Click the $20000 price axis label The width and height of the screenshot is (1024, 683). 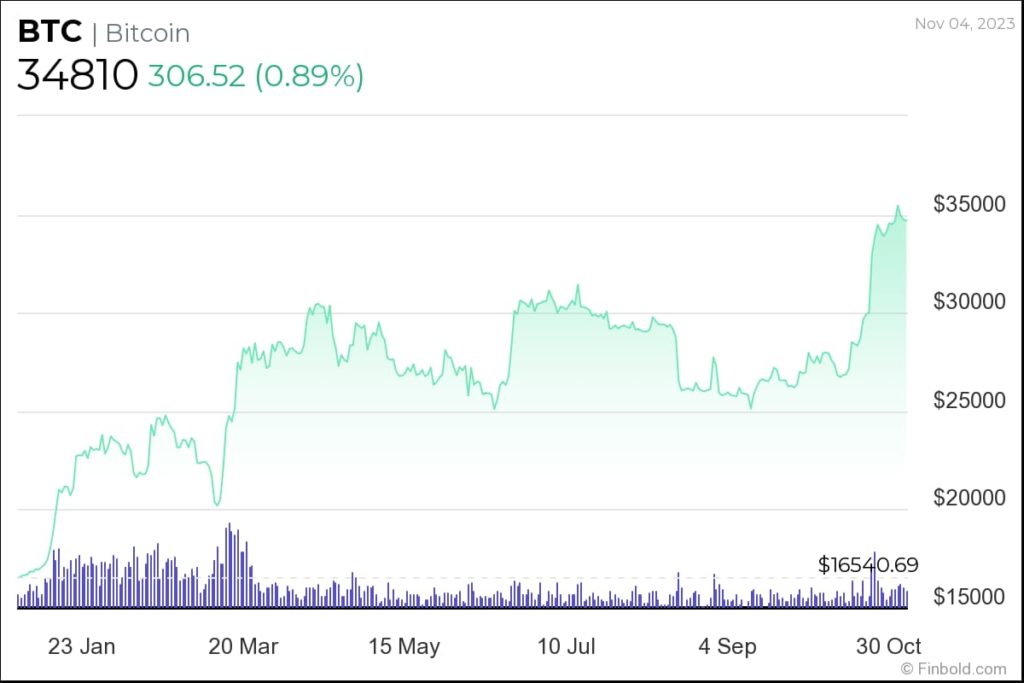pyautogui.click(x=969, y=499)
